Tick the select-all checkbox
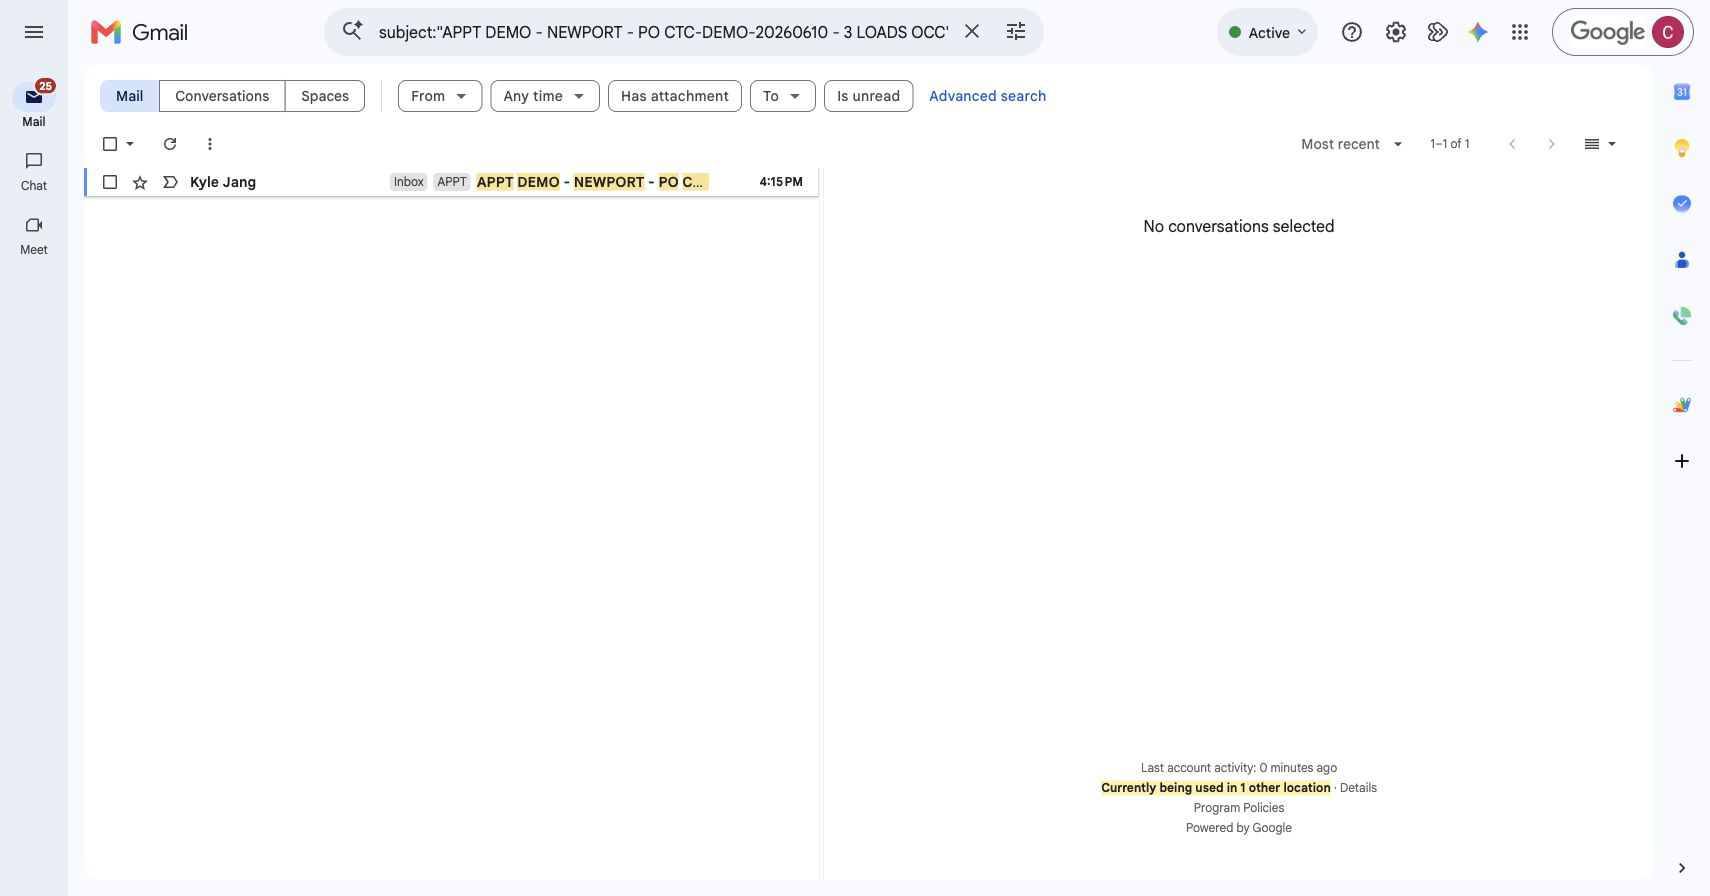 pos(110,144)
